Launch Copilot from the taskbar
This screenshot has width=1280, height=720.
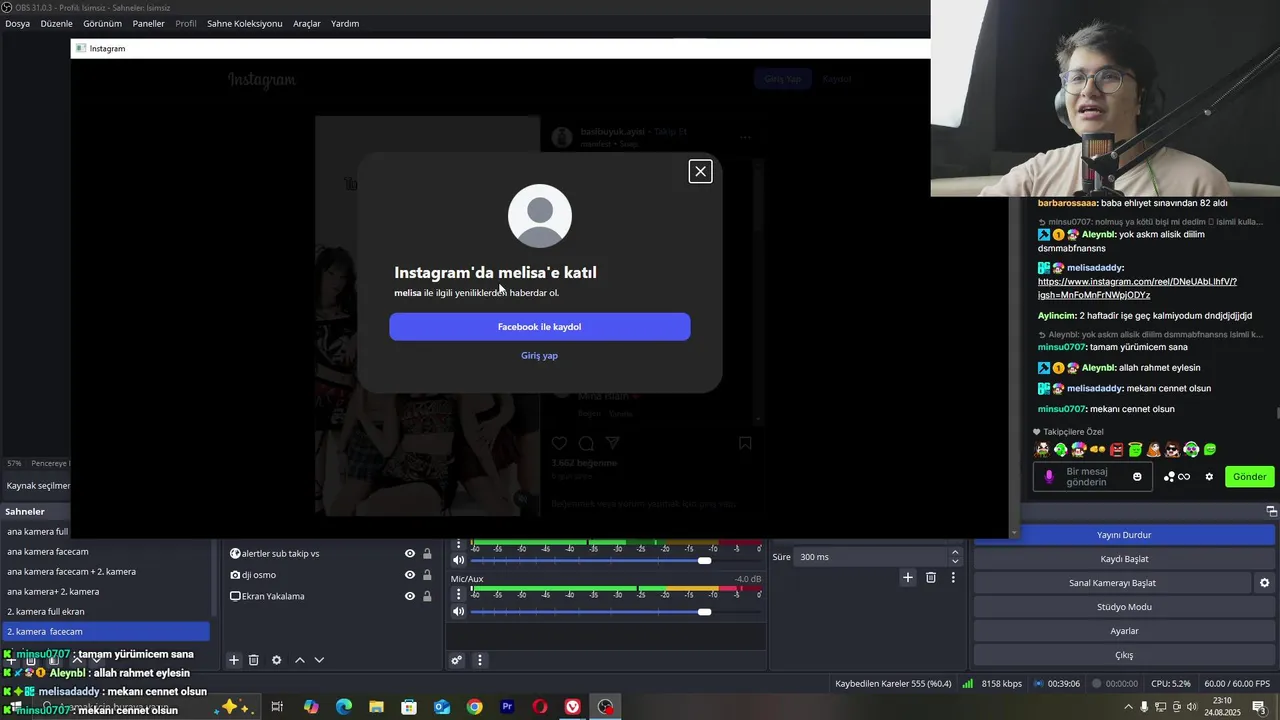coord(311,707)
